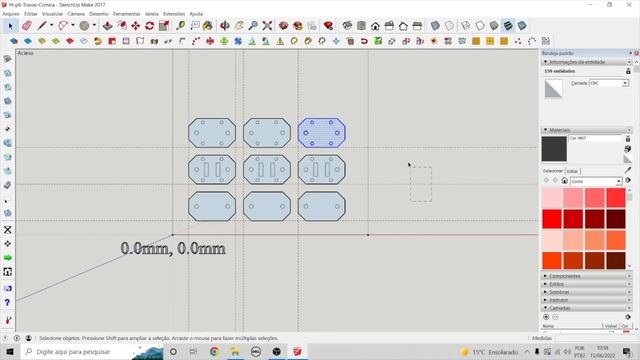Activate the Orbit camera tool
Screen dimensions: 640x360
(x=224, y=26)
